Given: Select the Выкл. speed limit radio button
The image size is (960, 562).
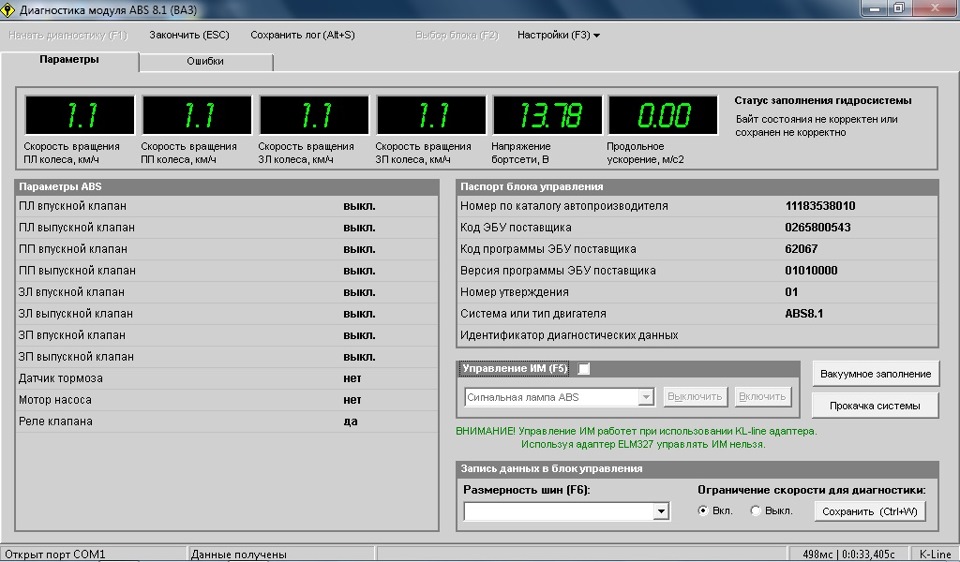Looking at the screenshot, I should 757,511.
